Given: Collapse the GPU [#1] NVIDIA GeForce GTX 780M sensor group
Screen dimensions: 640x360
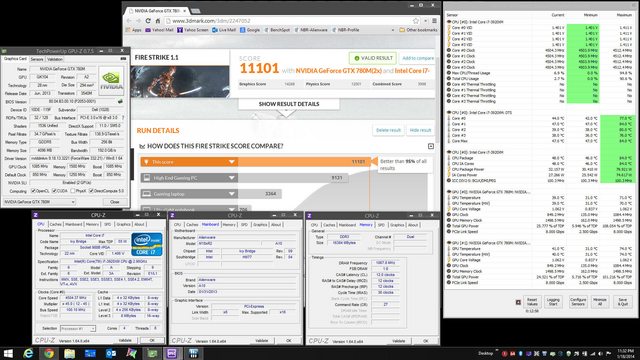Looking at the screenshot, I should click(449, 243).
